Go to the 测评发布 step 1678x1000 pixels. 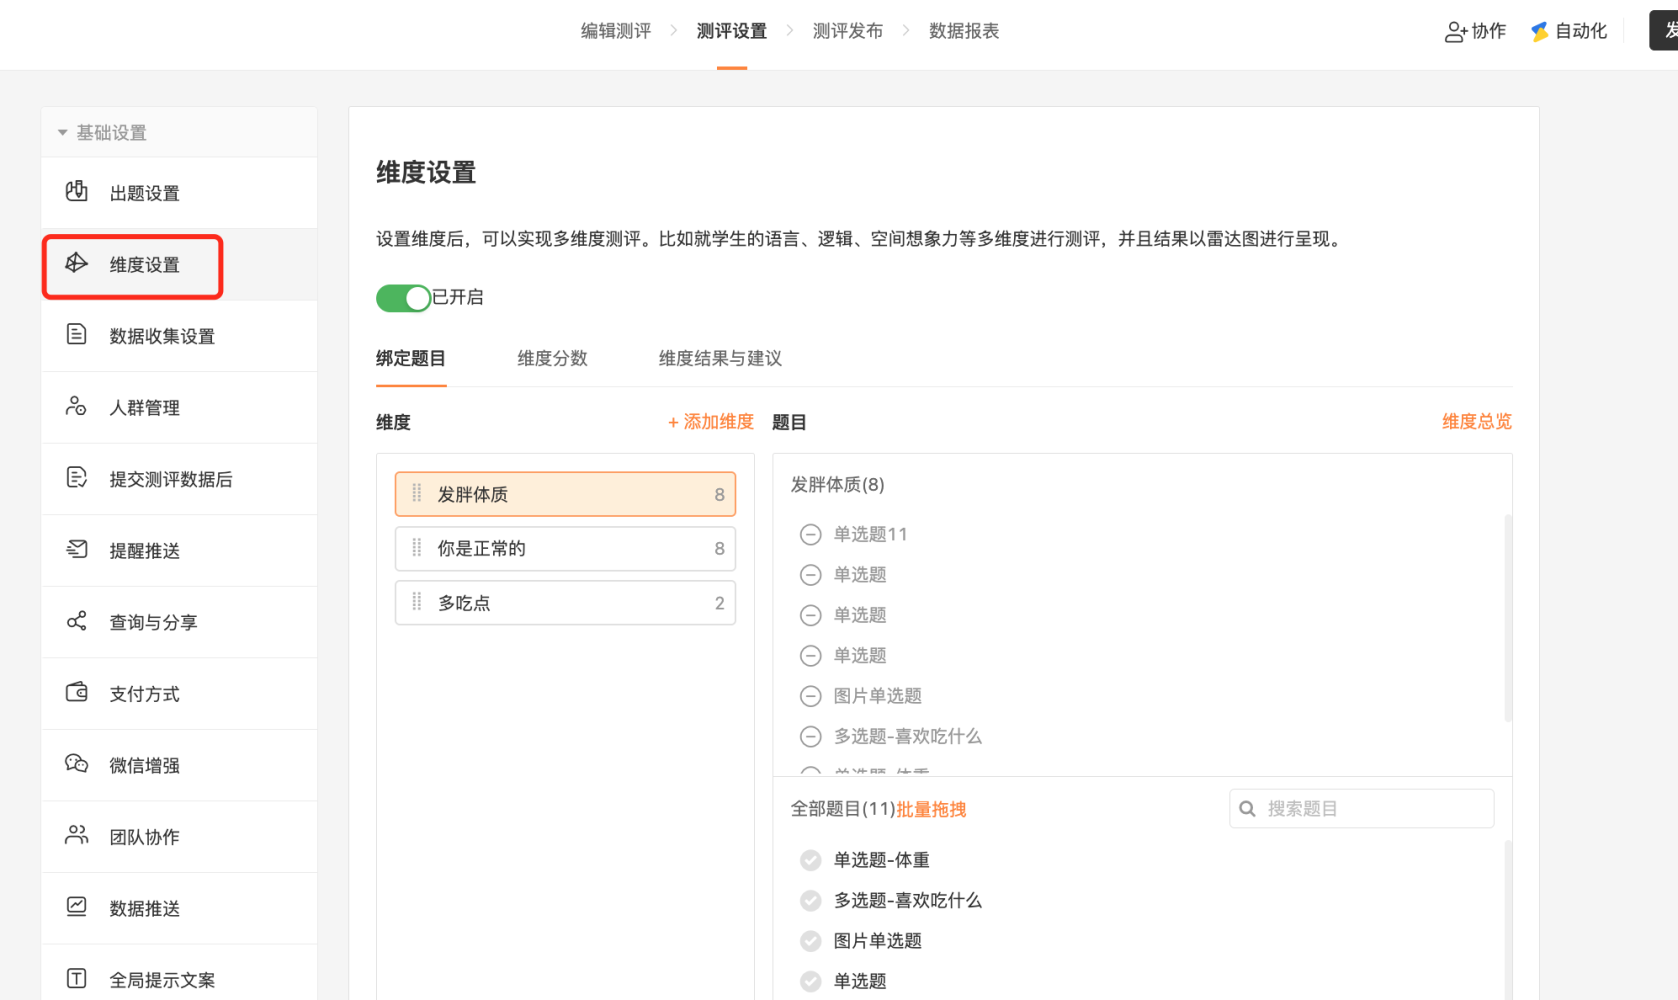(x=848, y=31)
